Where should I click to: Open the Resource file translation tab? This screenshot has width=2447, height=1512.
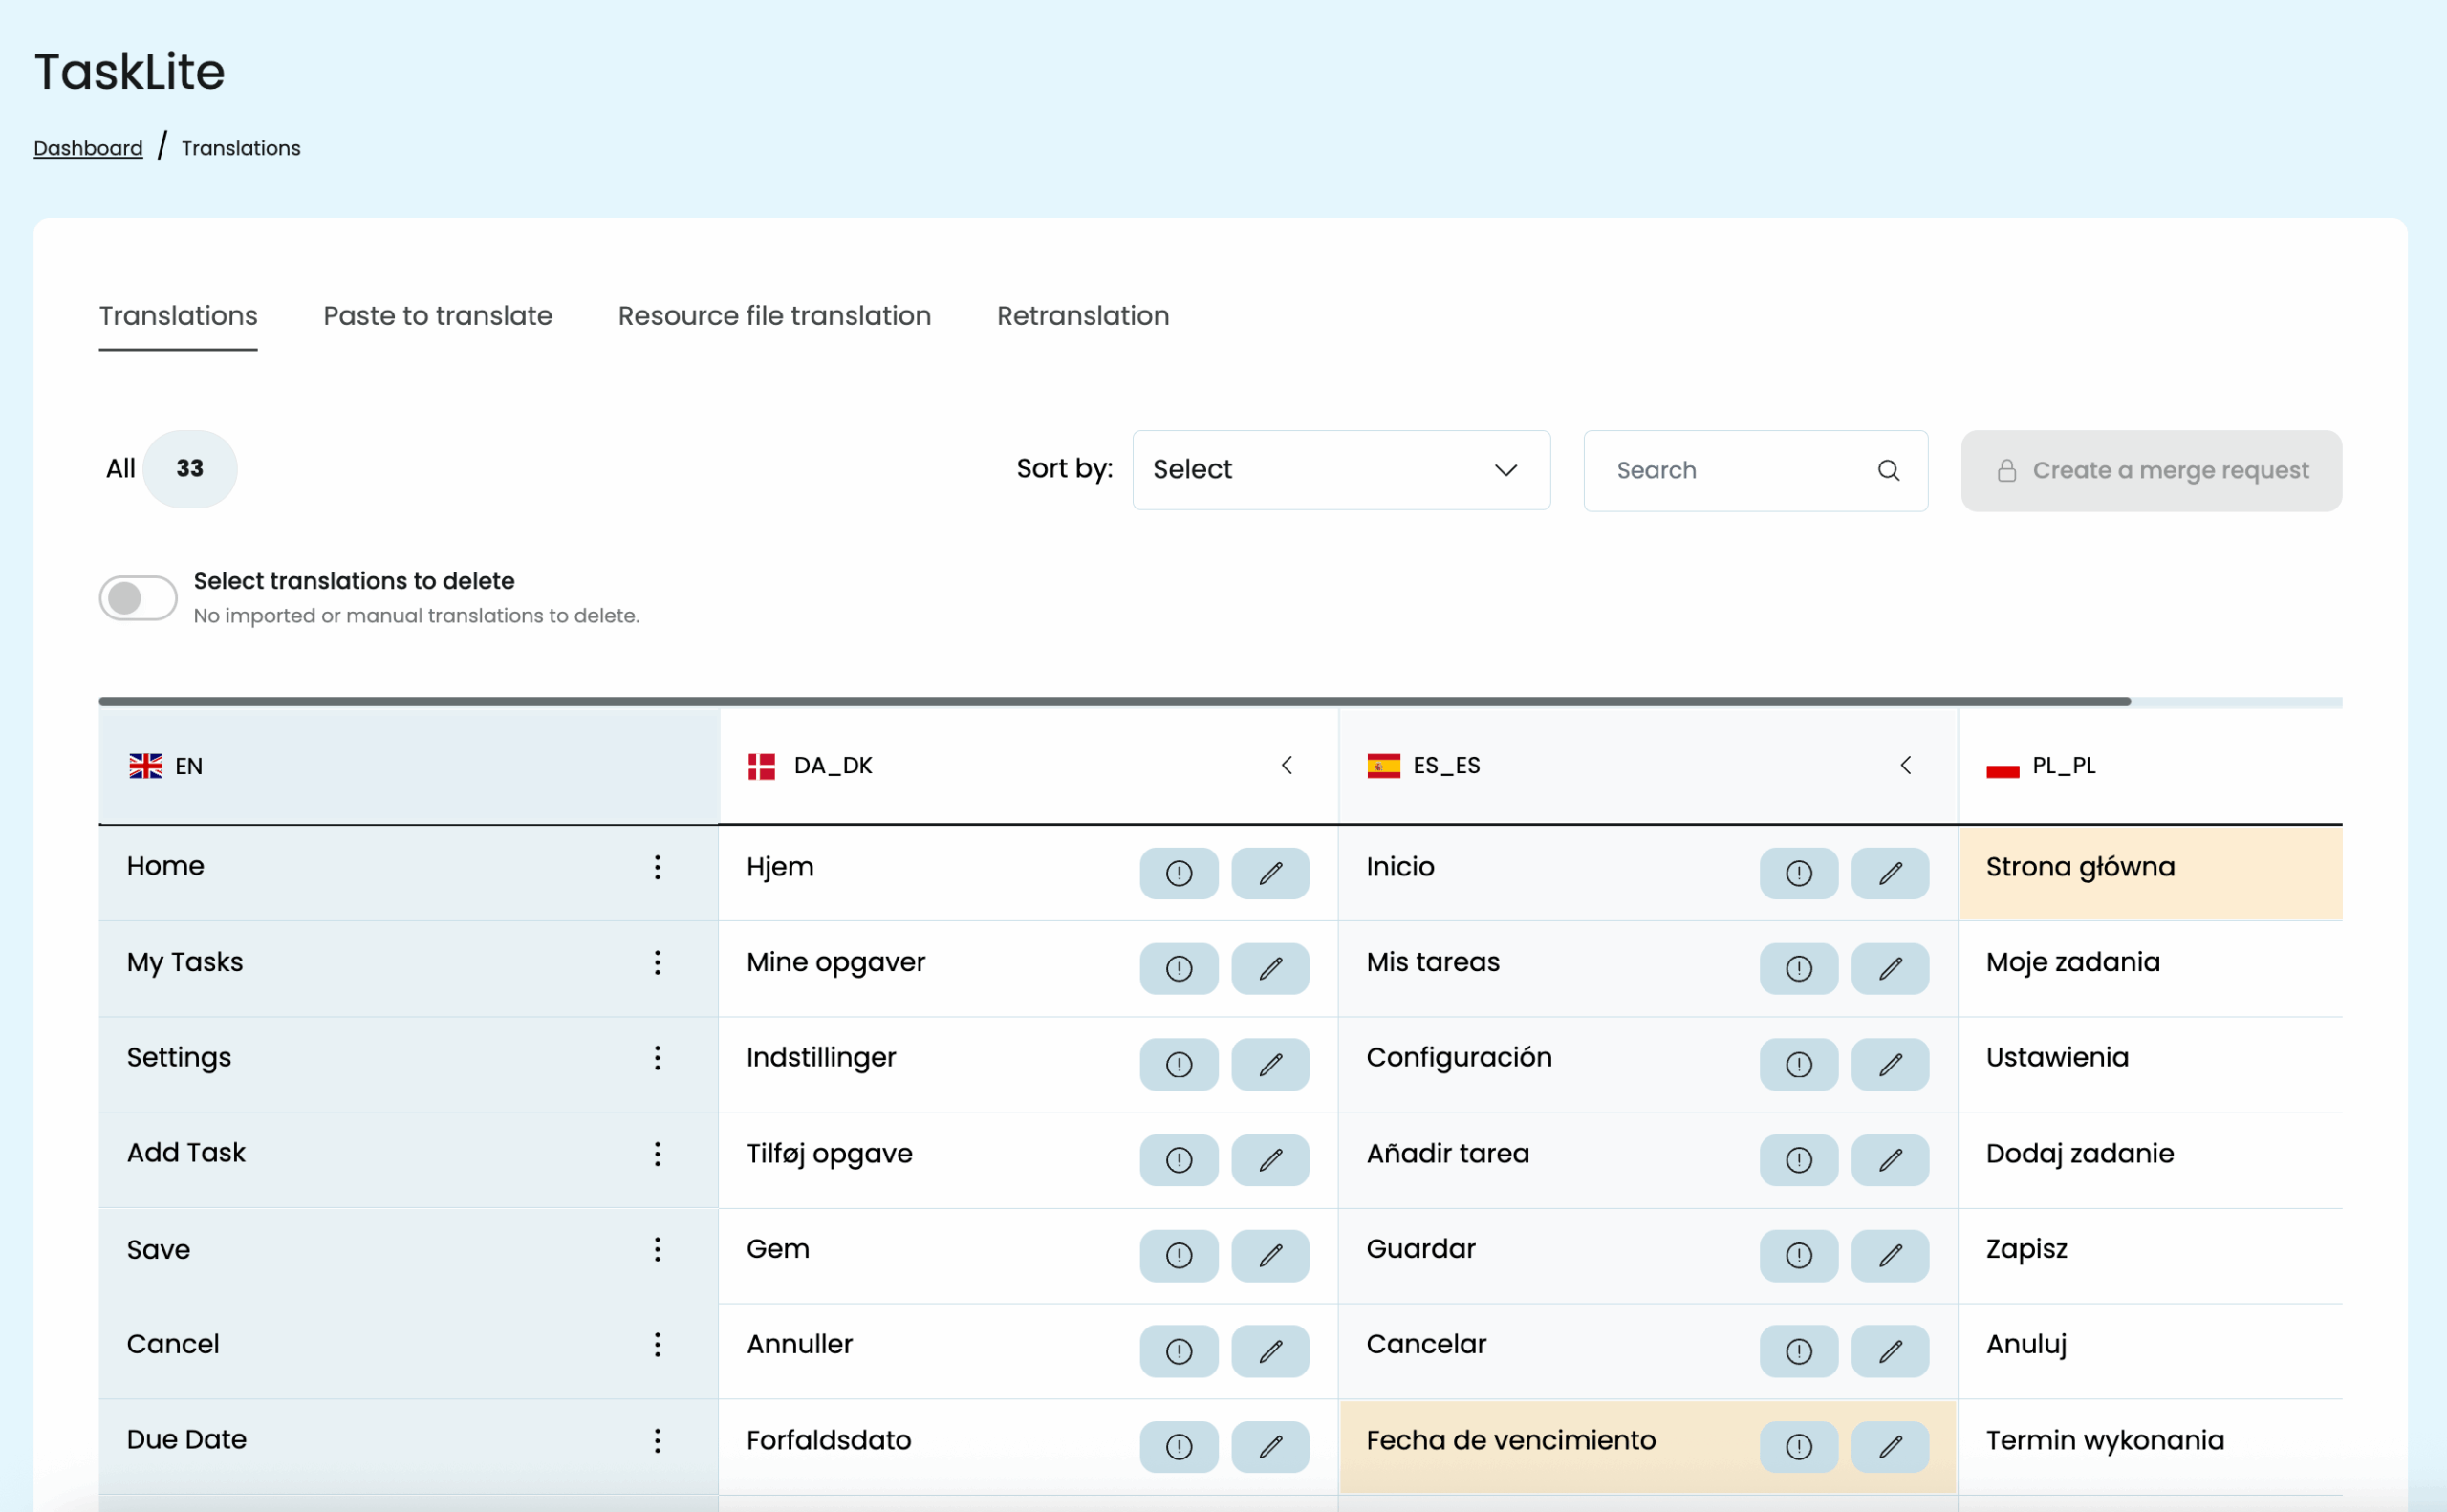click(x=774, y=316)
